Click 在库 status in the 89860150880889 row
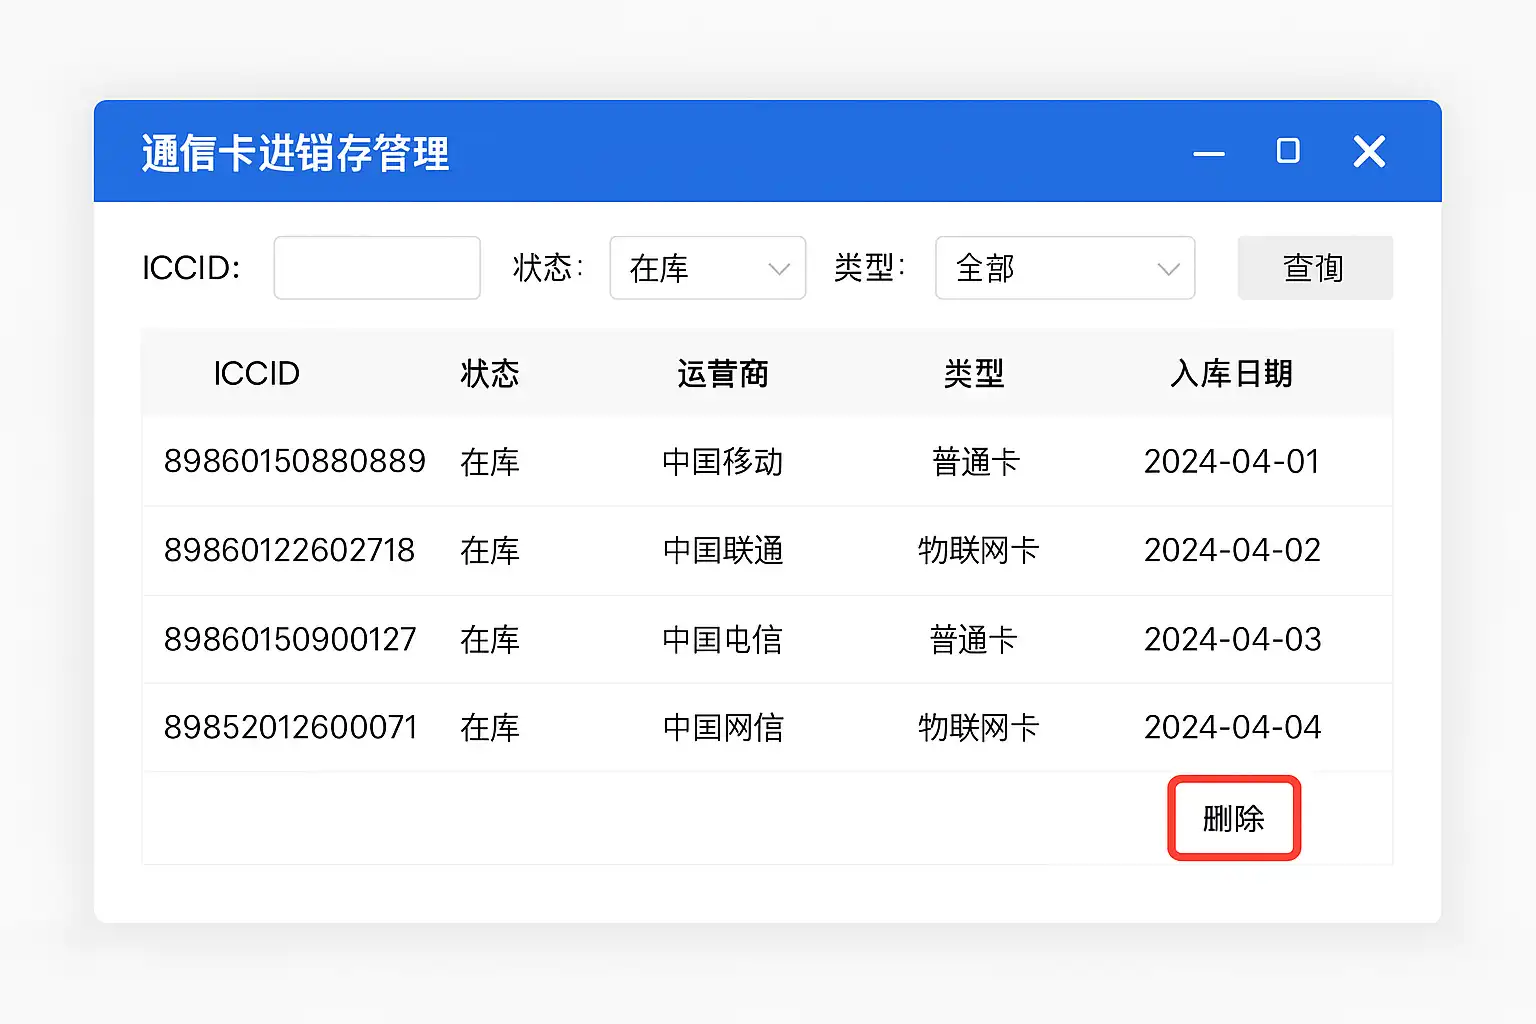 [490, 462]
